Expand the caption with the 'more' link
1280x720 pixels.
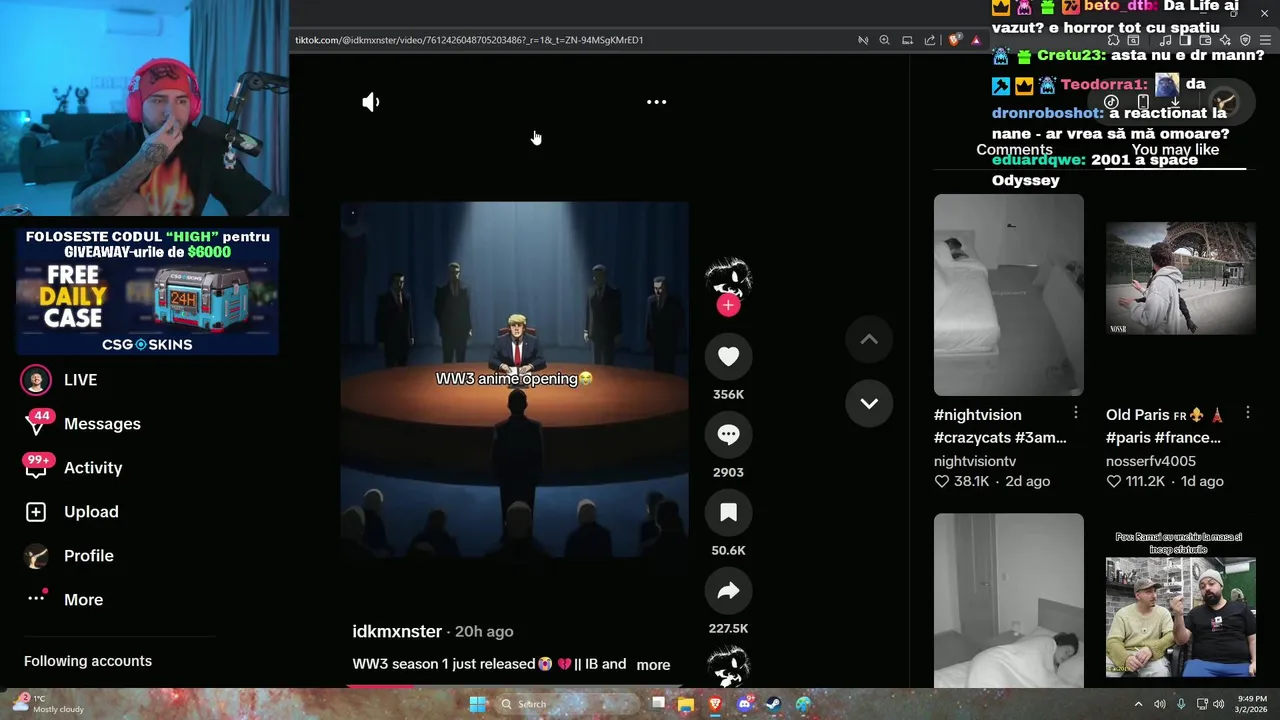[x=653, y=665]
